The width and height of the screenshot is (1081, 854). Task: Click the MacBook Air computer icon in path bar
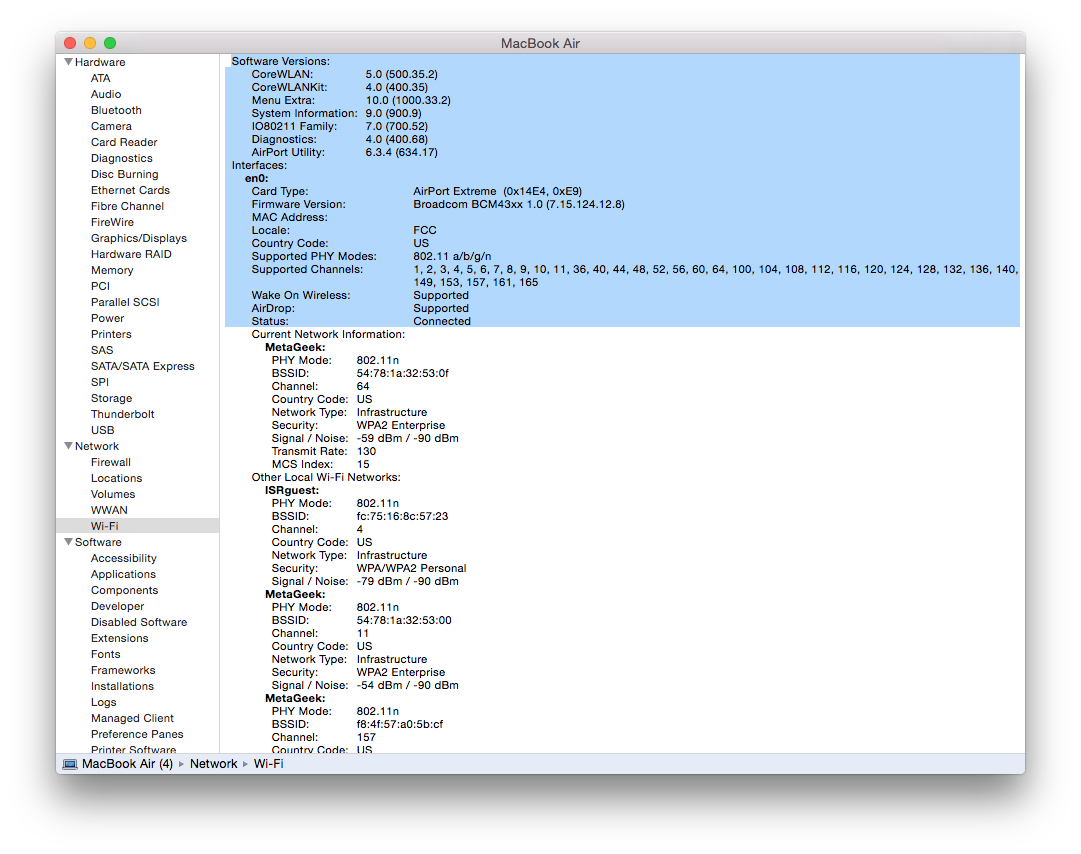pos(70,764)
